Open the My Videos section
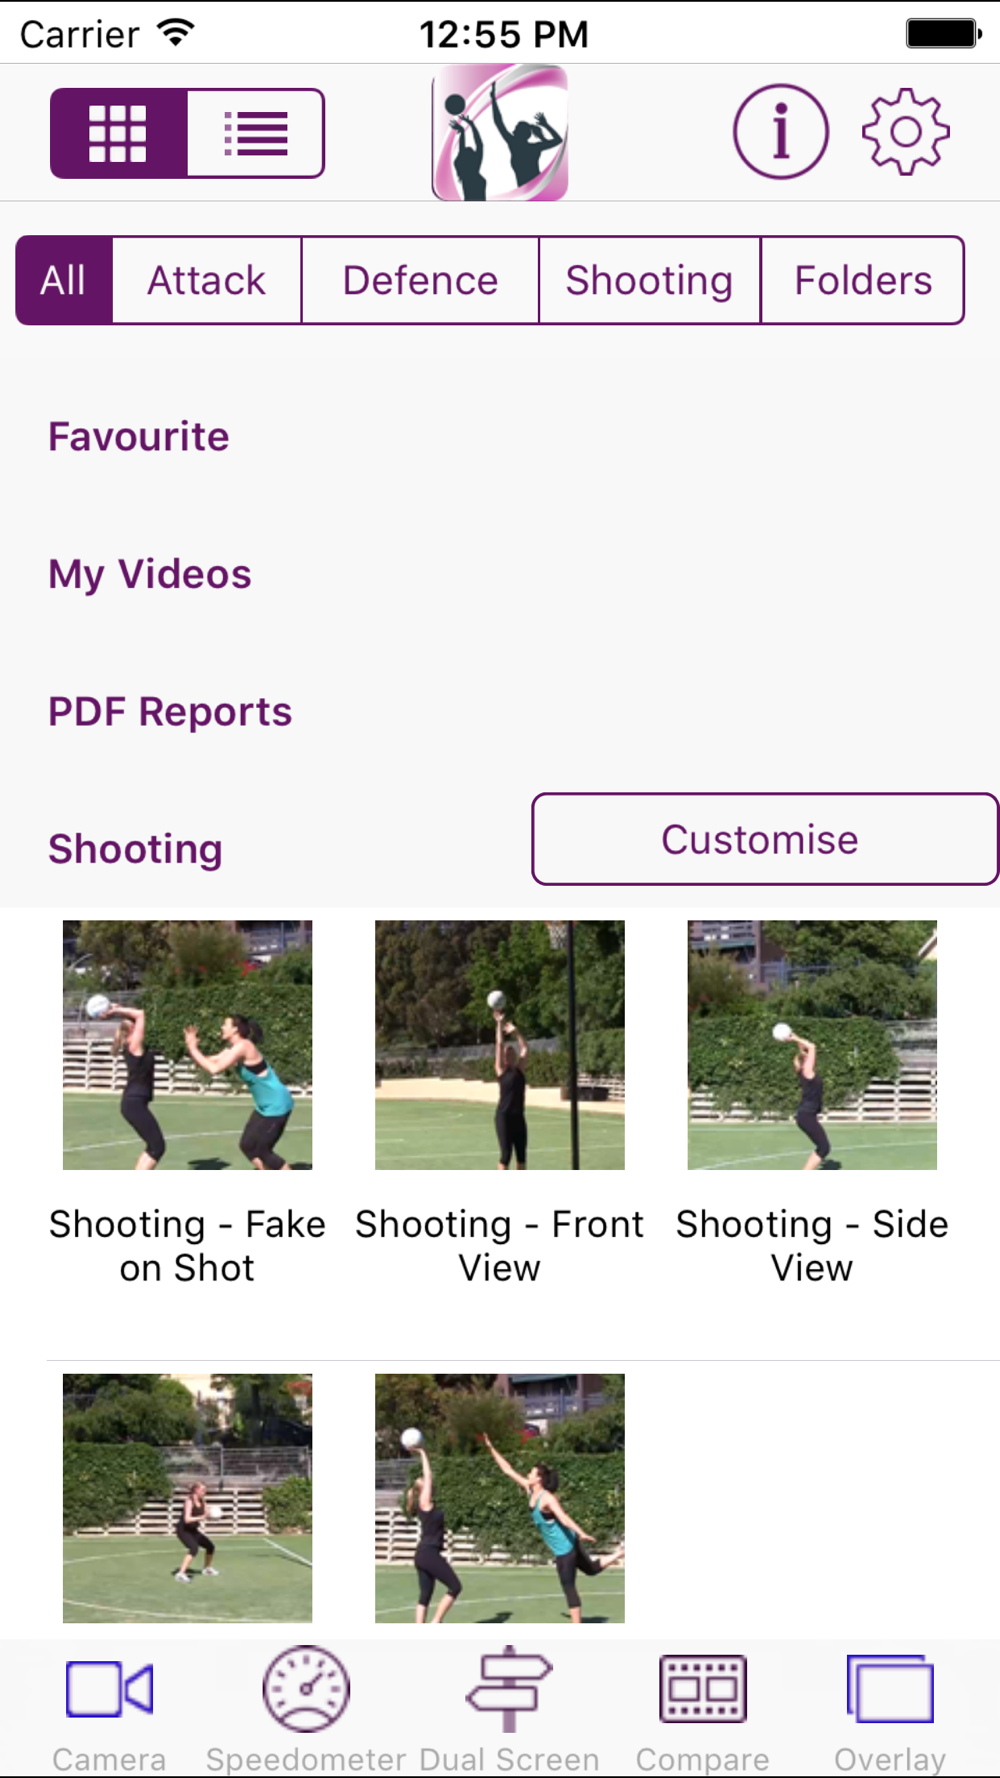The width and height of the screenshot is (1000, 1778). [x=150, y=574]
